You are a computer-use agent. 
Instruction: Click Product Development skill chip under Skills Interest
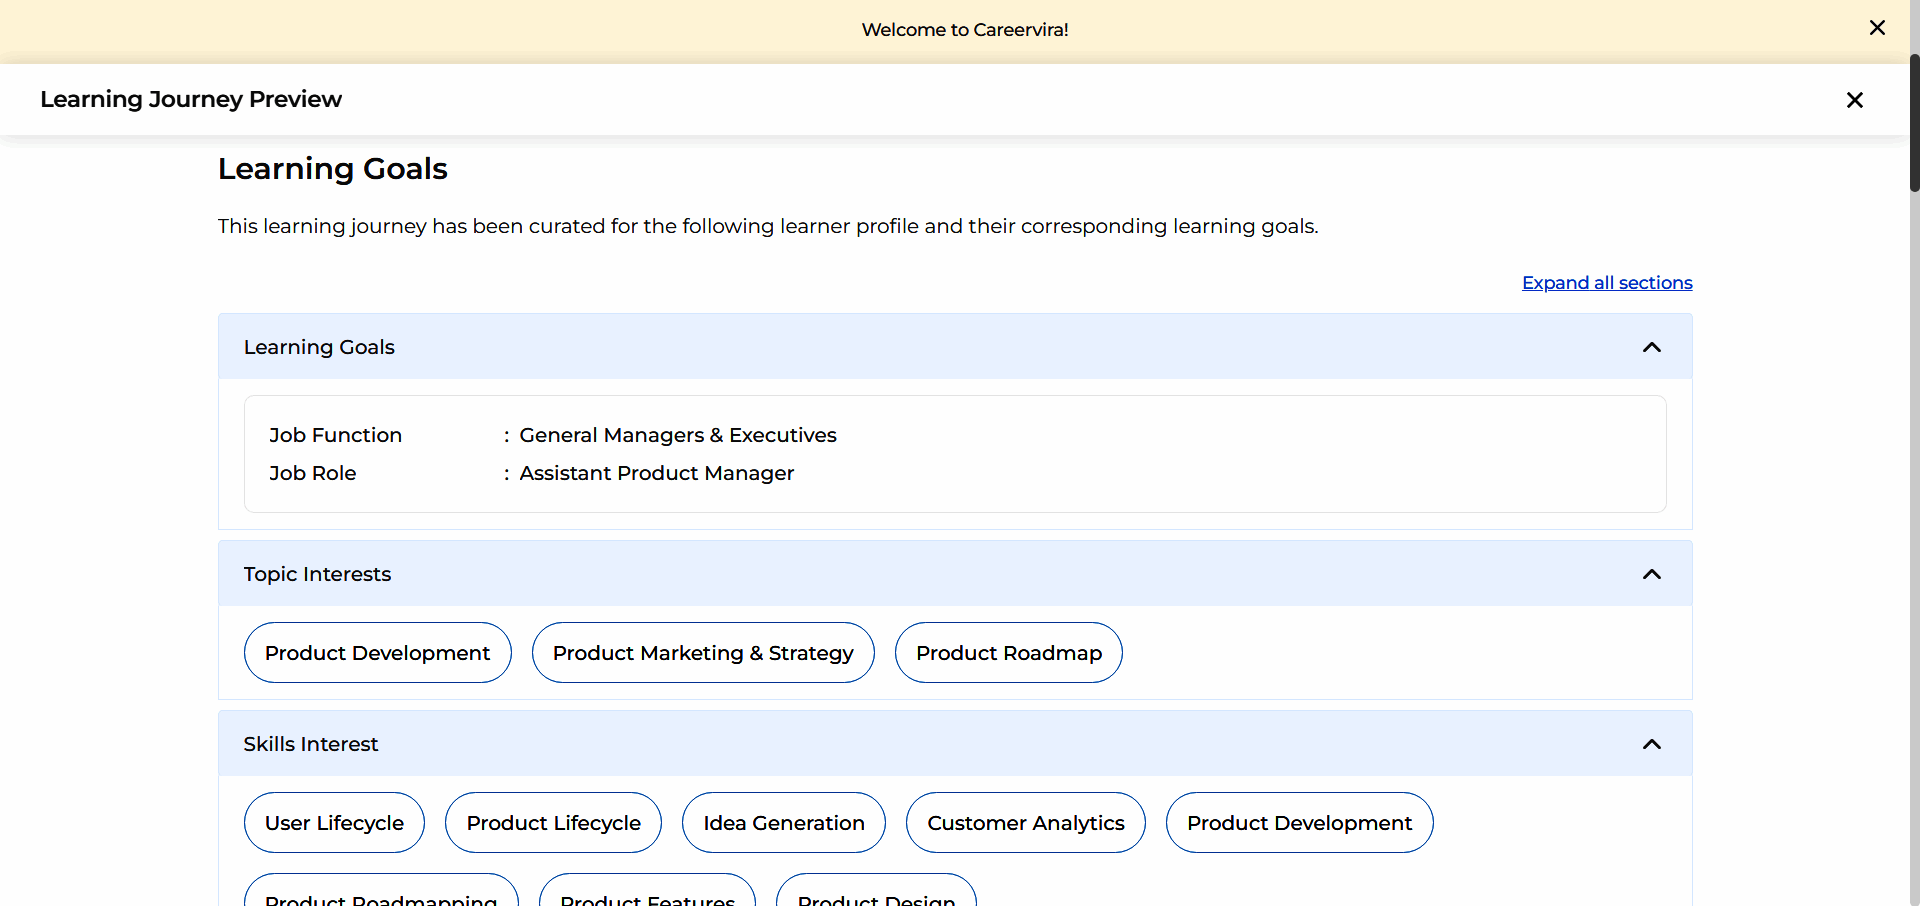pyautogui.click(x=1299, y=823)
